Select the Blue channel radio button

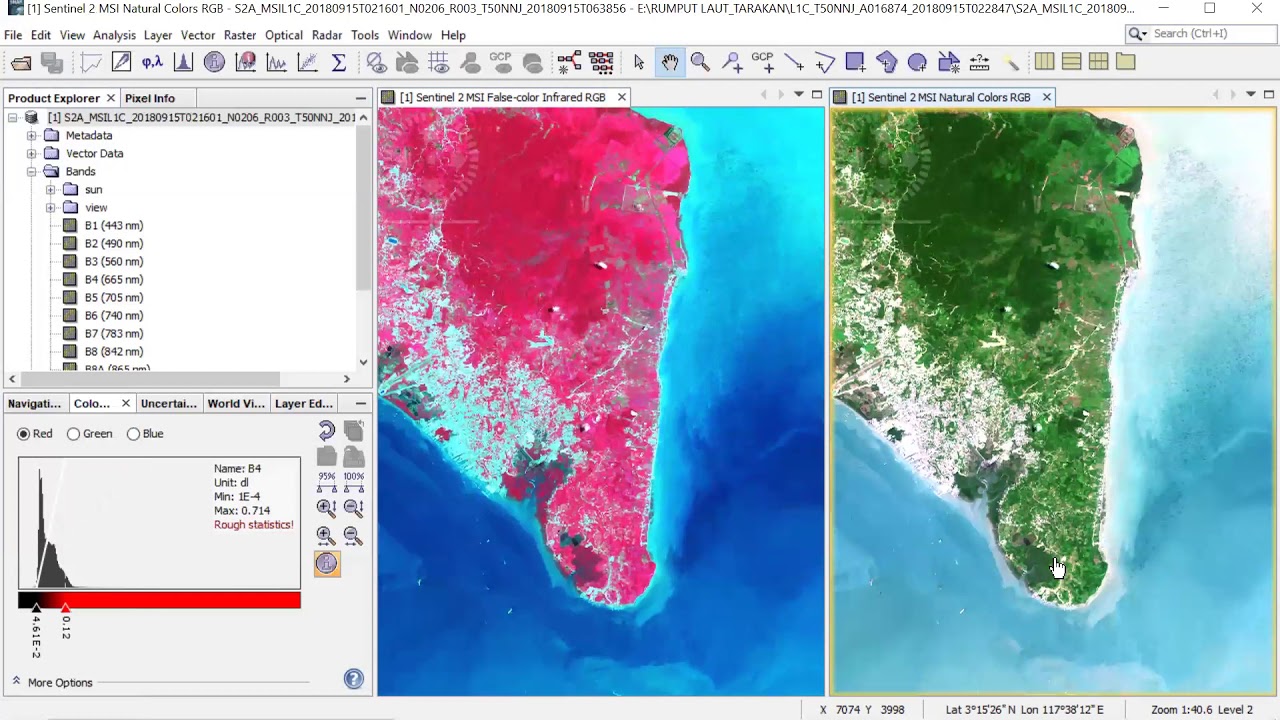(x=133, y=434)
